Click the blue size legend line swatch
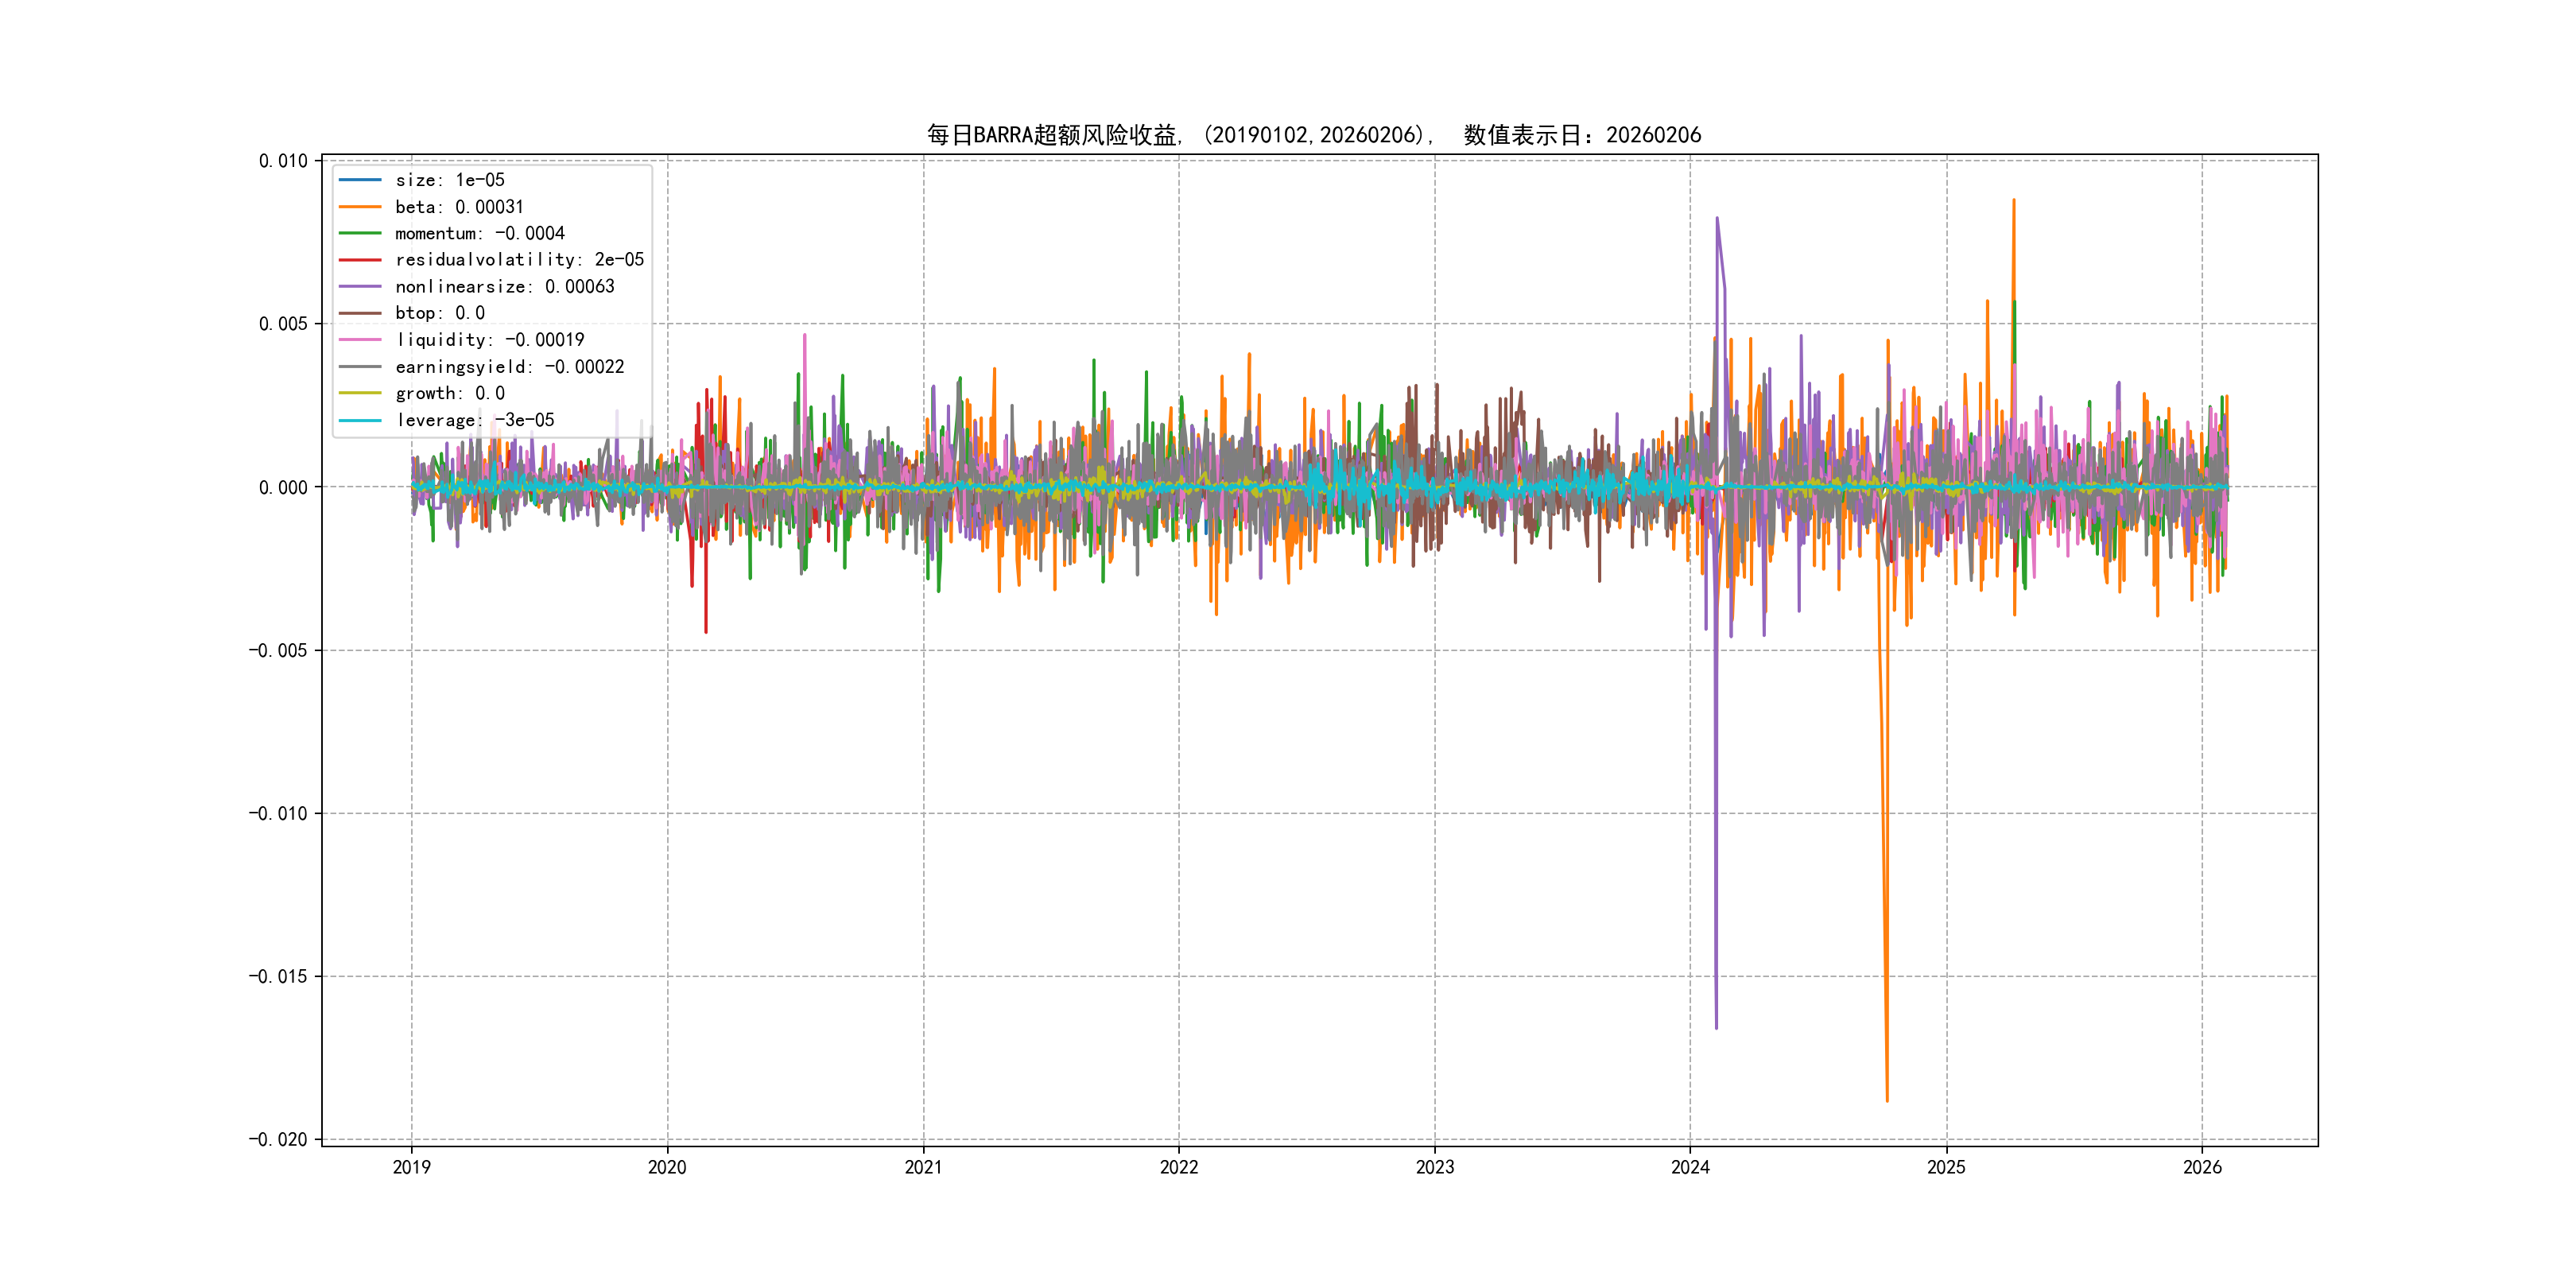Viewport: 2576px width, 1288px height. click(x=360, y=180)
